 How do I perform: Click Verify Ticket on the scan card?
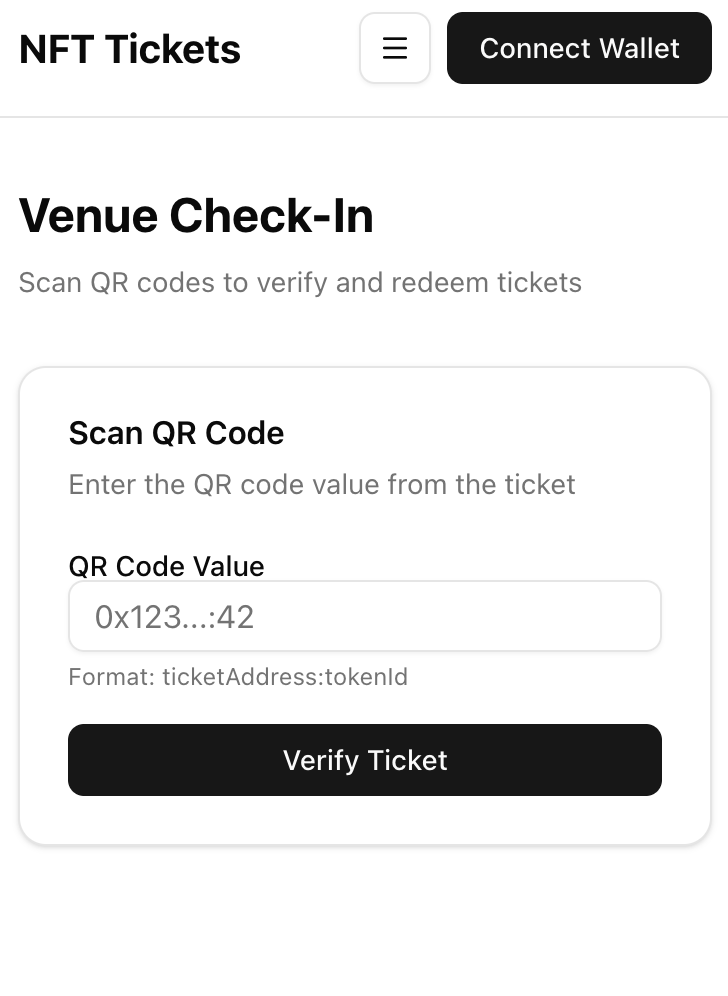(364, 760)
